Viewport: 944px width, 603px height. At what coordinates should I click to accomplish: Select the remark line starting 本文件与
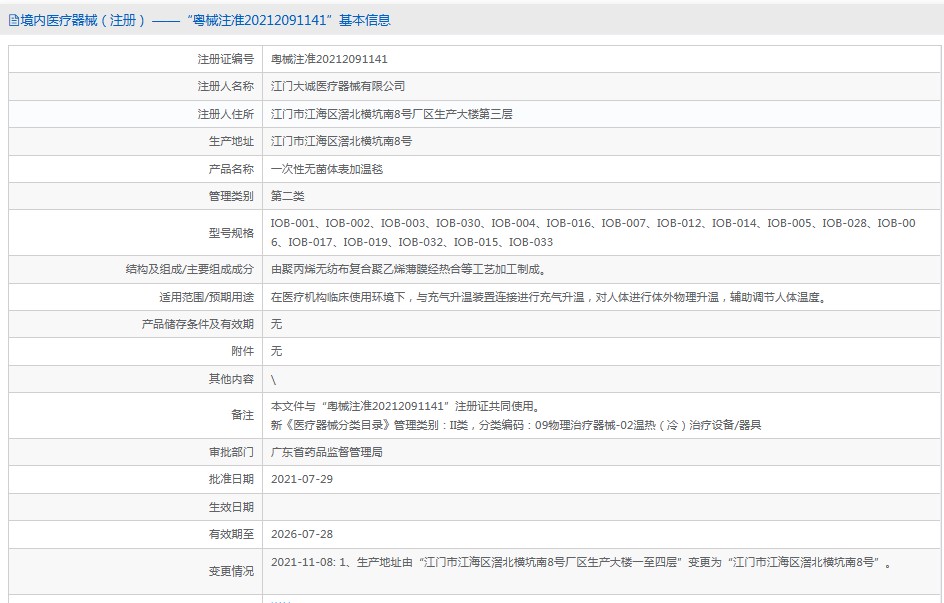[406, 406]
